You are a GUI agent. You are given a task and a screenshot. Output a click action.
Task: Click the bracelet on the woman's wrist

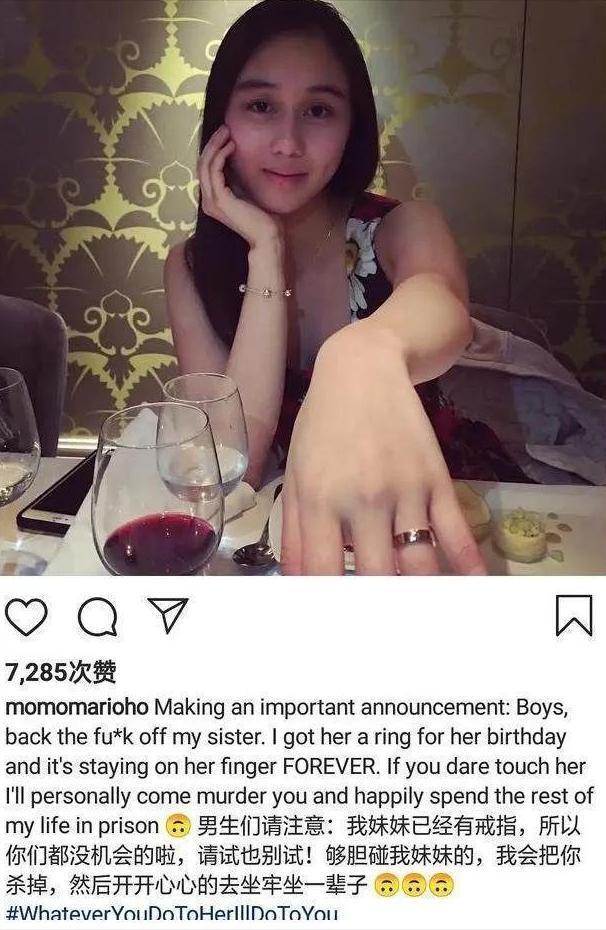pos(264,290)
